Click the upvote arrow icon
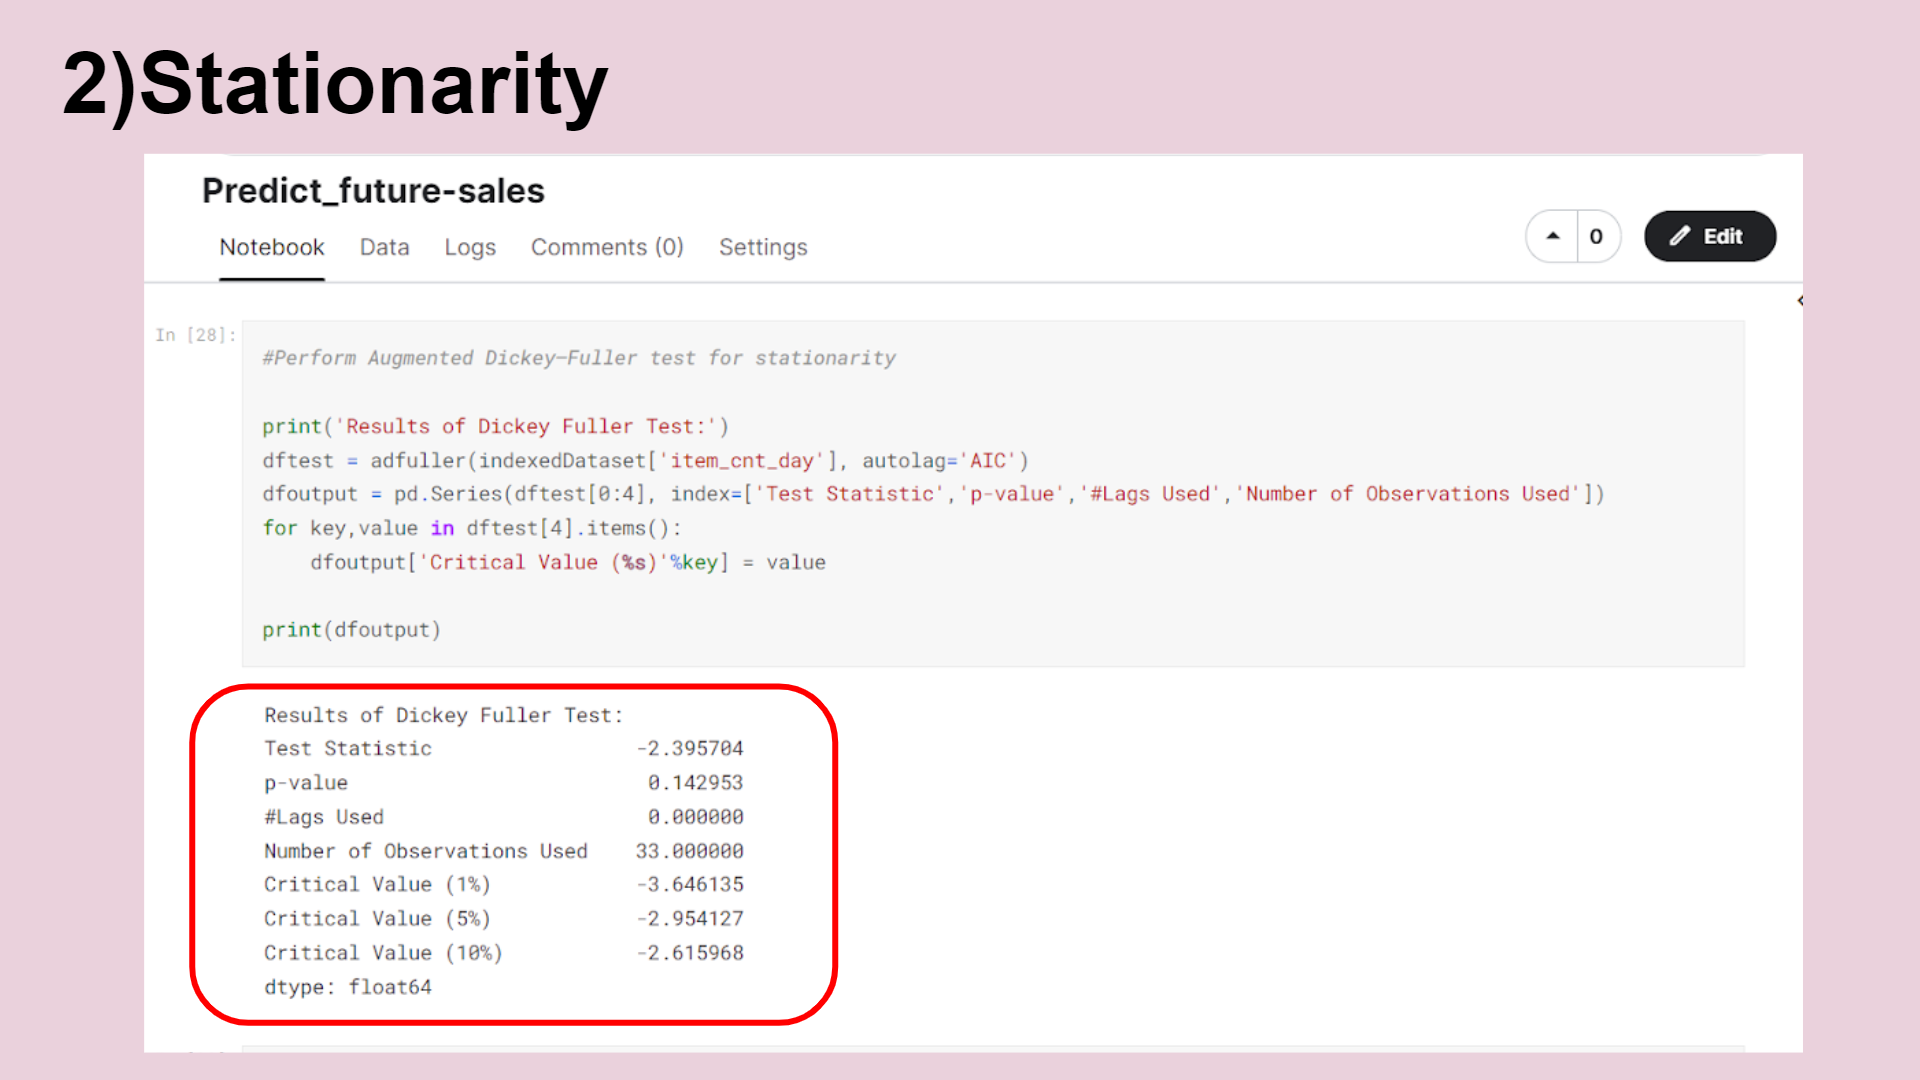1920x1080 pixels. (1552, 237)
